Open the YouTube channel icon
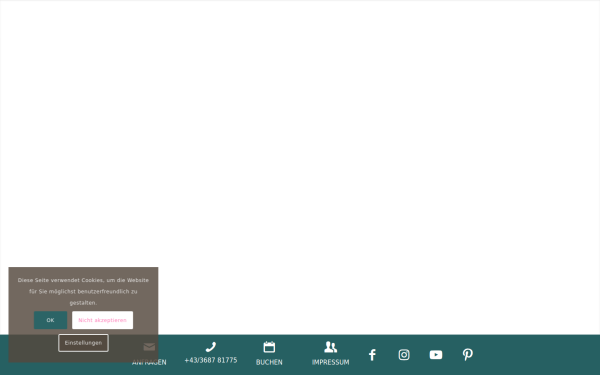This screenshot has width=600, height=375. pyautogui.click(x=436, y=355)
